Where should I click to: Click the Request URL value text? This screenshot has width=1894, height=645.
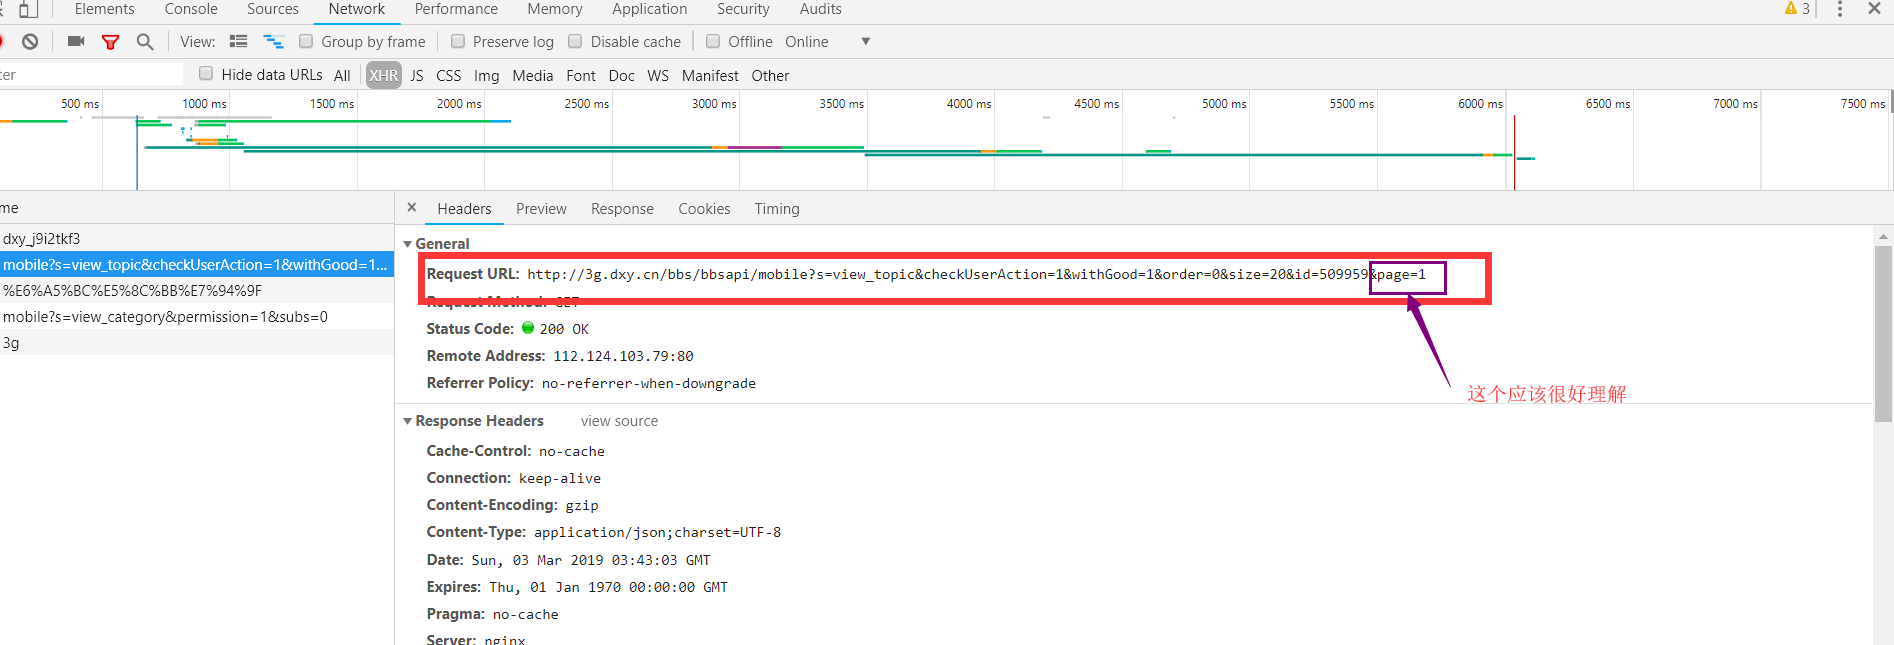tap(976, 274)
